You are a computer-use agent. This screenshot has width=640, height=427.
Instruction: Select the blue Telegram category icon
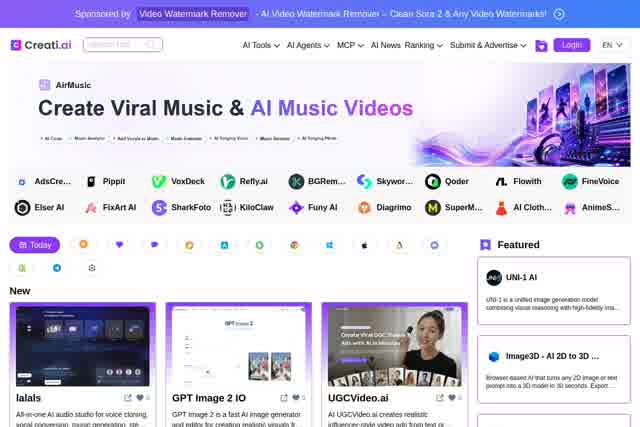pyautogui.click(x=57, y=268)
